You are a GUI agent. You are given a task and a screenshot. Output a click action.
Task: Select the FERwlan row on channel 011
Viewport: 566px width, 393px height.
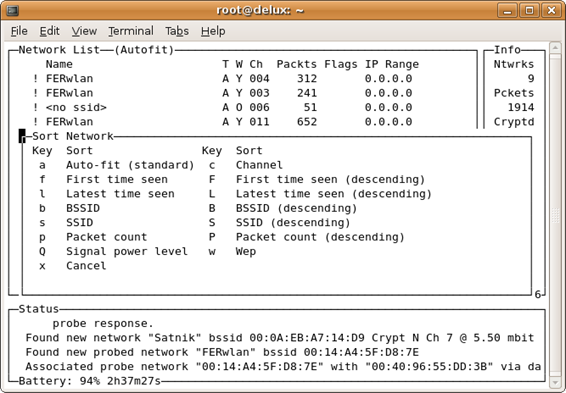pyautogui.click(x=222, y=122)
